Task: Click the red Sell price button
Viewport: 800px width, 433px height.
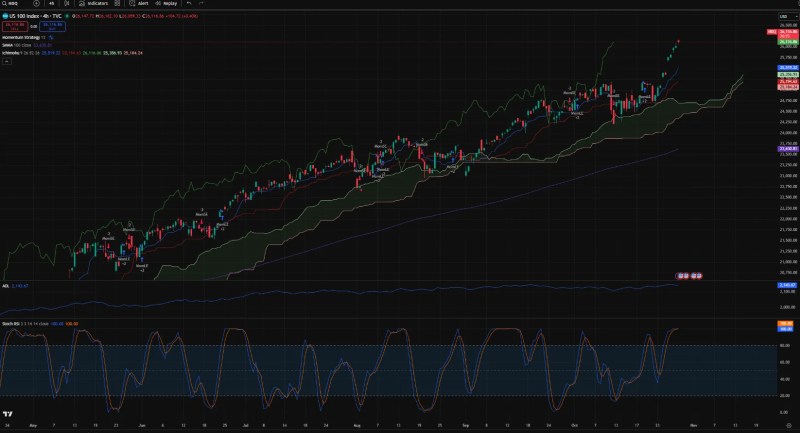Action: tap(15, 26)
